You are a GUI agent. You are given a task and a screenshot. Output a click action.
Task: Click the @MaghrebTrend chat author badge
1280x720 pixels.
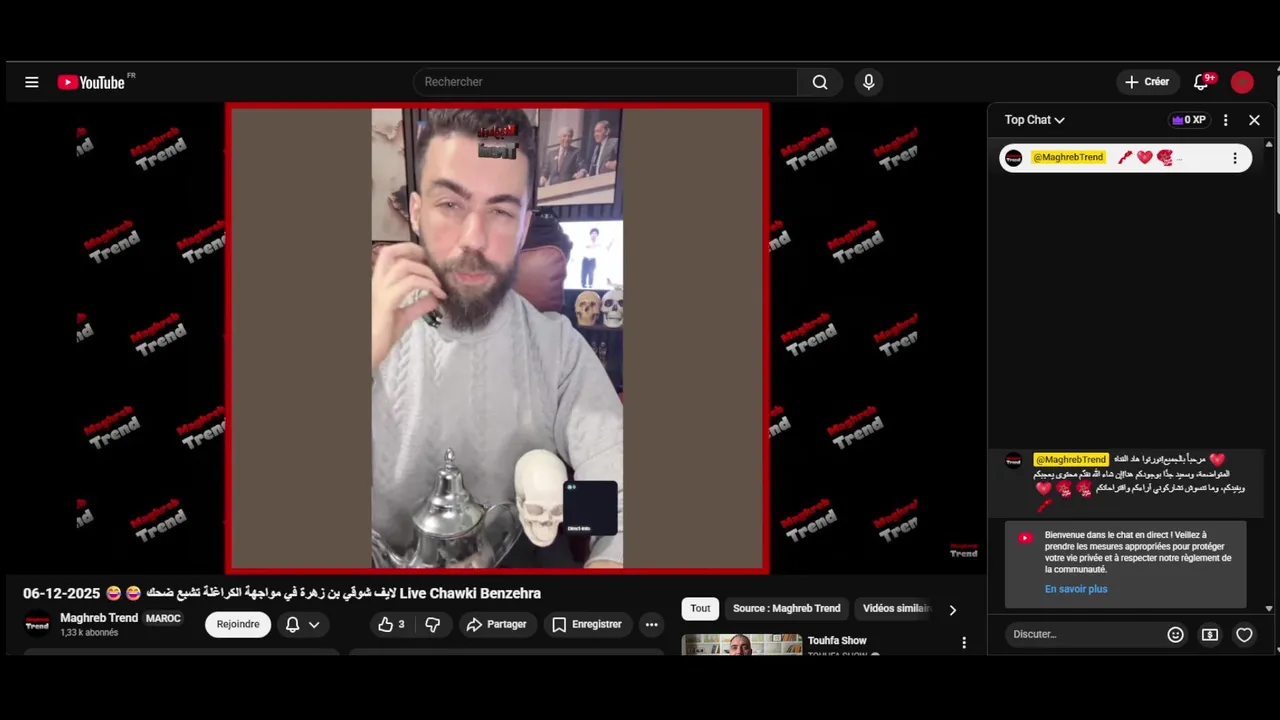(1070, 459)
